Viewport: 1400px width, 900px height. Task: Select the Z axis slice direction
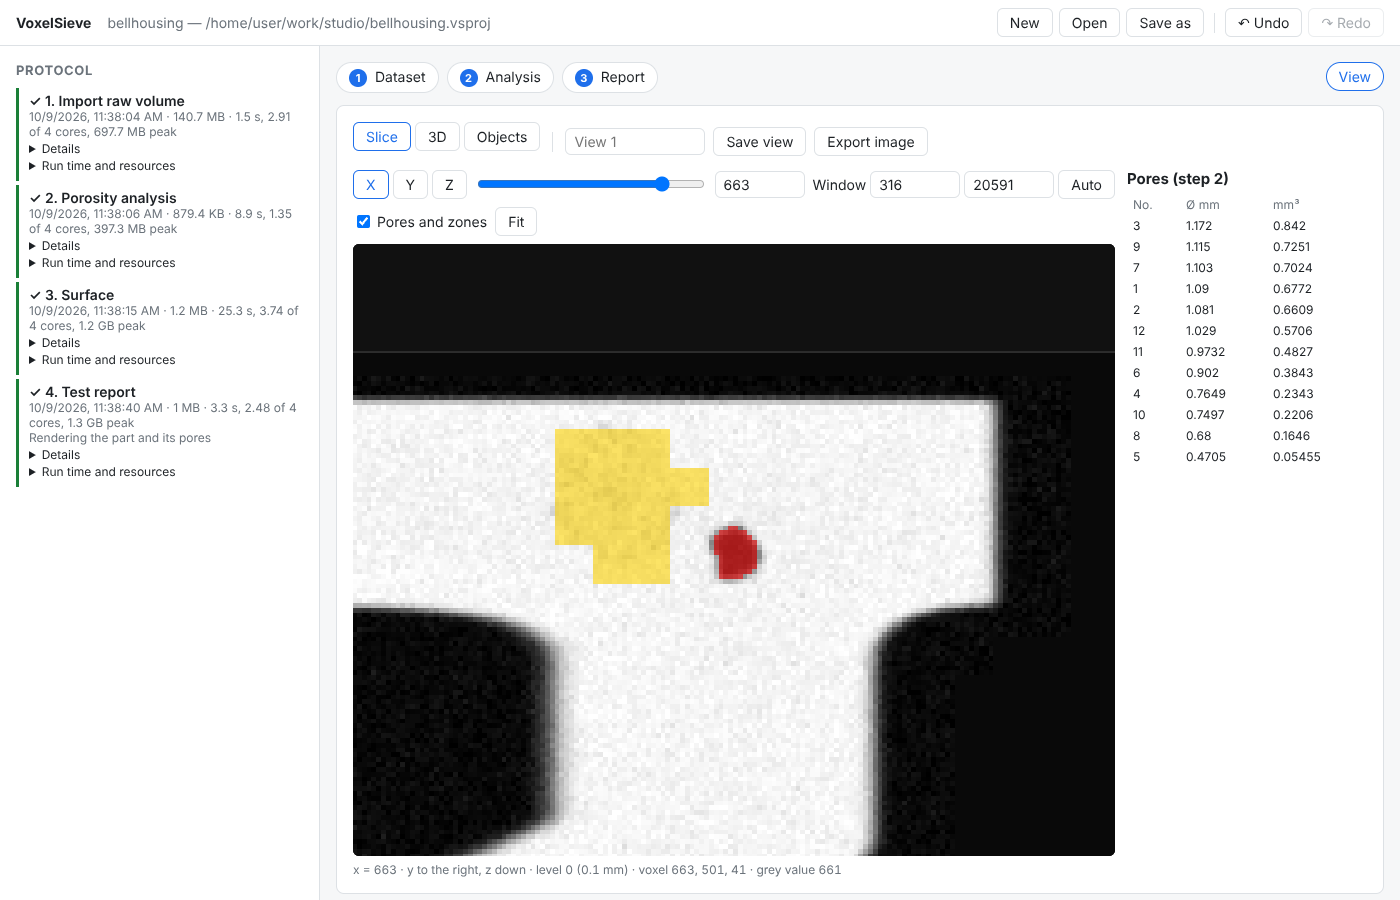point(449,185)
